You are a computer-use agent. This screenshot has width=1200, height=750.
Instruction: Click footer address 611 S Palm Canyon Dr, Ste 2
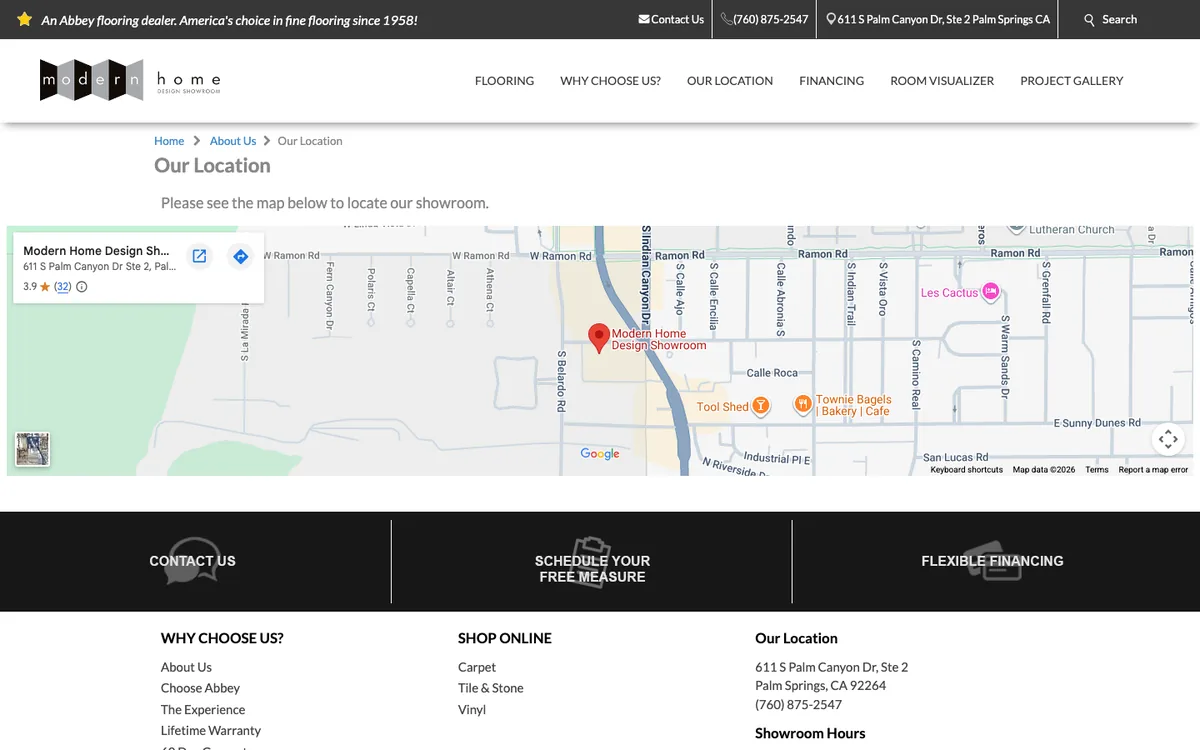pos(831,667)
